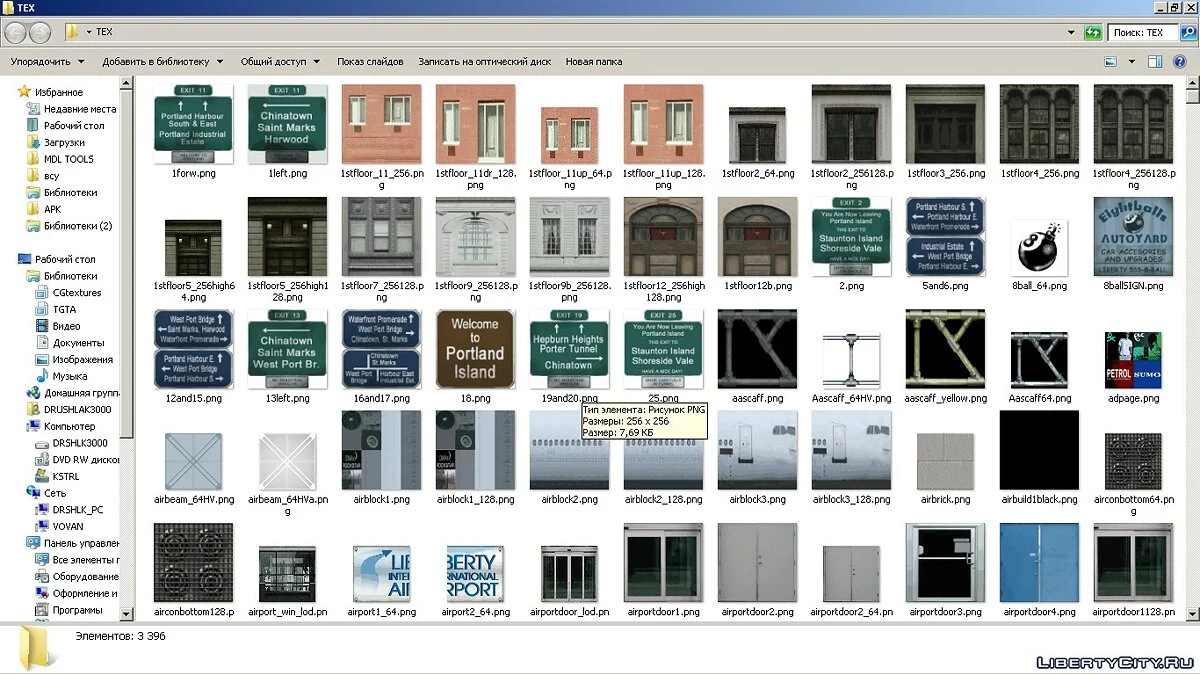
Task: Click Показ слайдов in the toolbar
Action: coord(370,62)
